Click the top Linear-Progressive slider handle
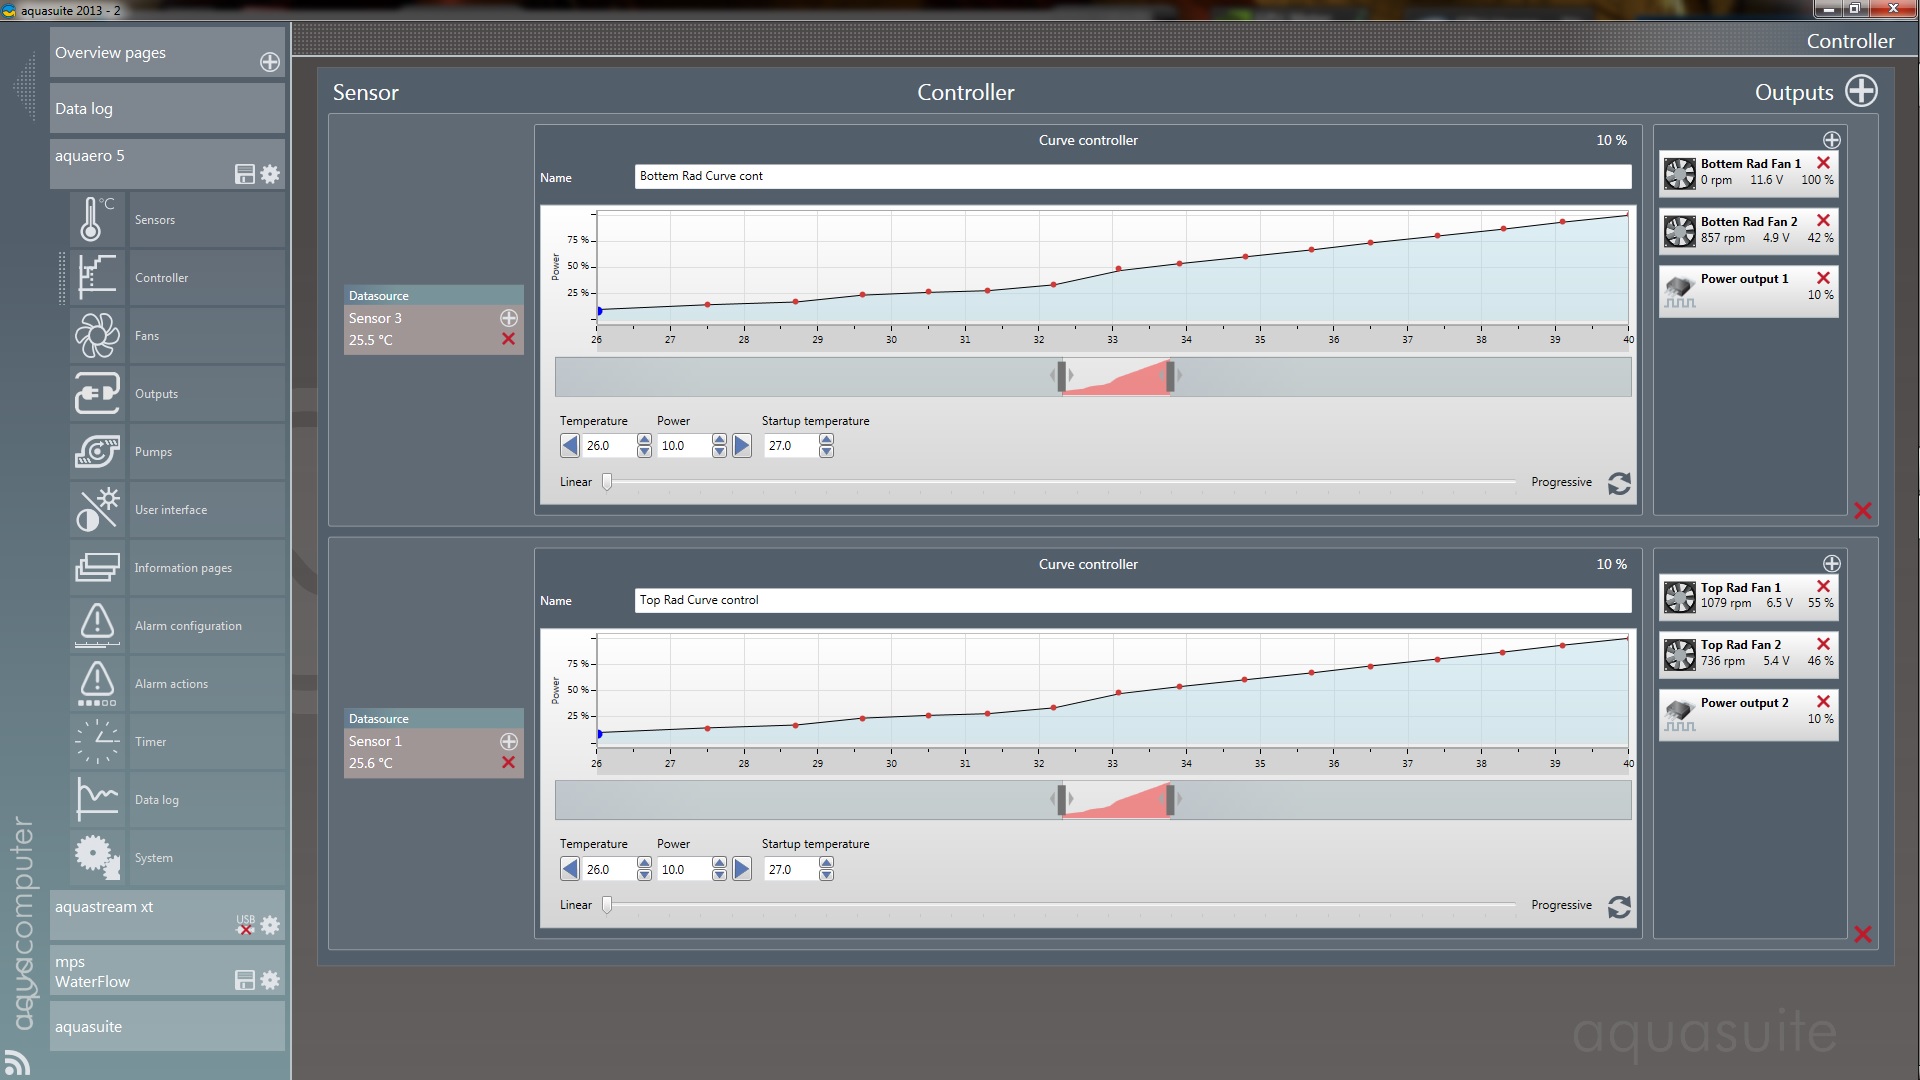 [607, 482]
